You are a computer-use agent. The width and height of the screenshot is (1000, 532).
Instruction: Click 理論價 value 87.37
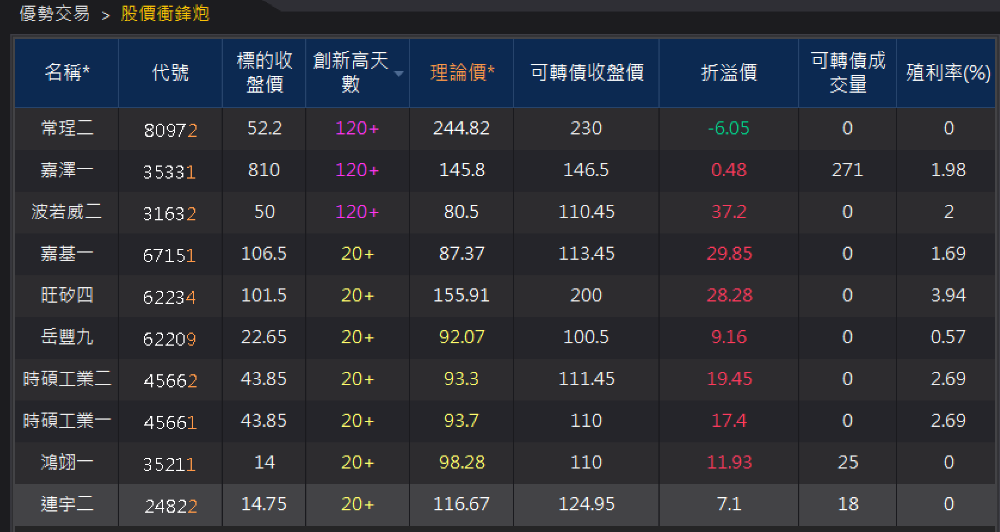[x=462, y=253]
